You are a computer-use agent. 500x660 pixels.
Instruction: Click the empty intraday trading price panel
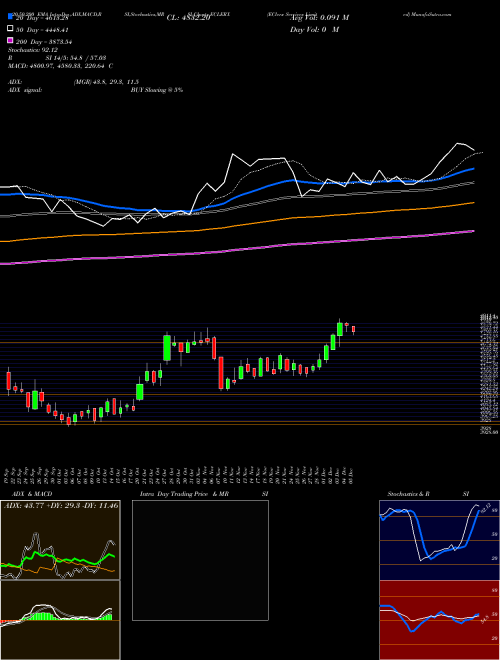(200, 560)
